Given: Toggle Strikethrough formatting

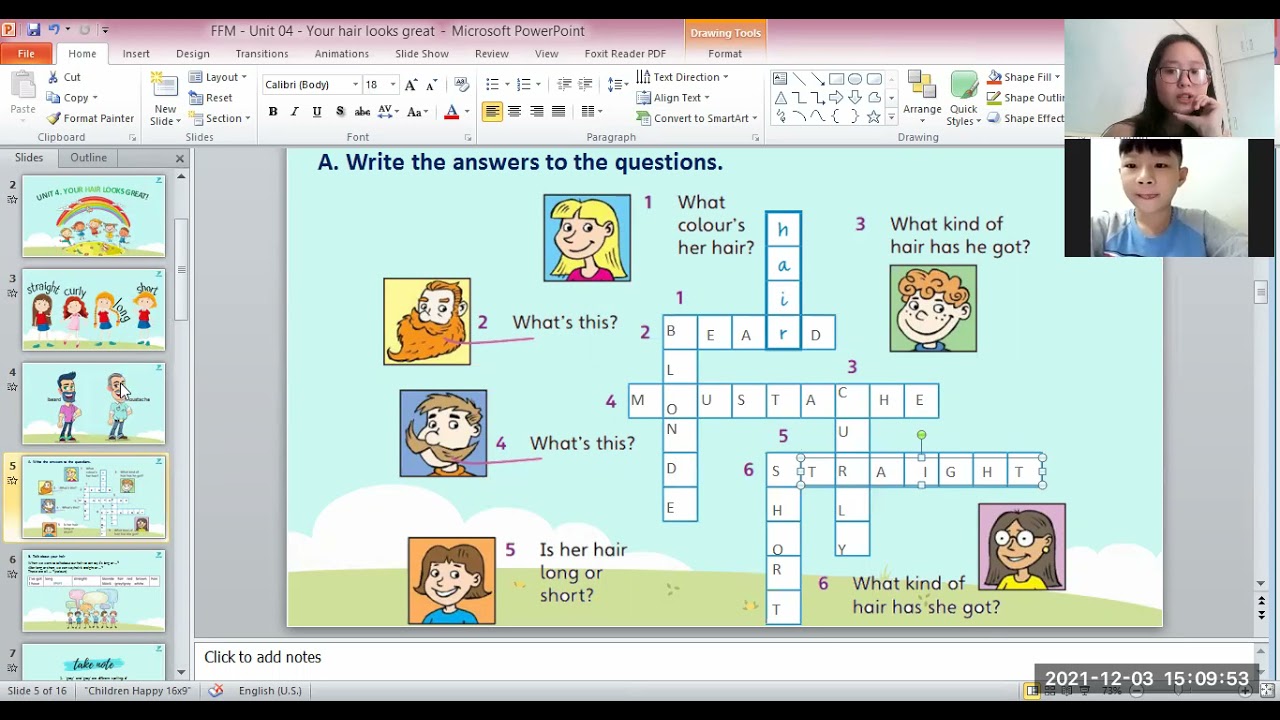Looking at the screenshot, I should 363,111.
